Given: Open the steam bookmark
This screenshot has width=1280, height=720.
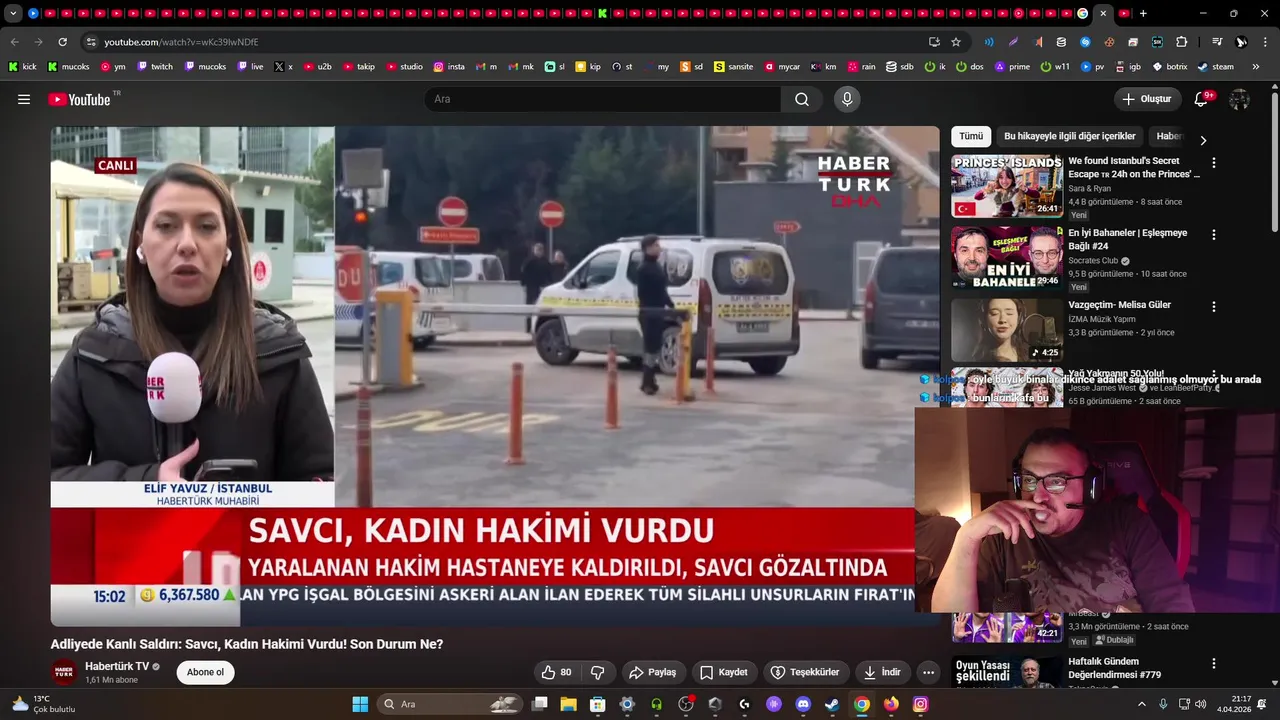Looking at the screenshot, I should (1215, 67).
